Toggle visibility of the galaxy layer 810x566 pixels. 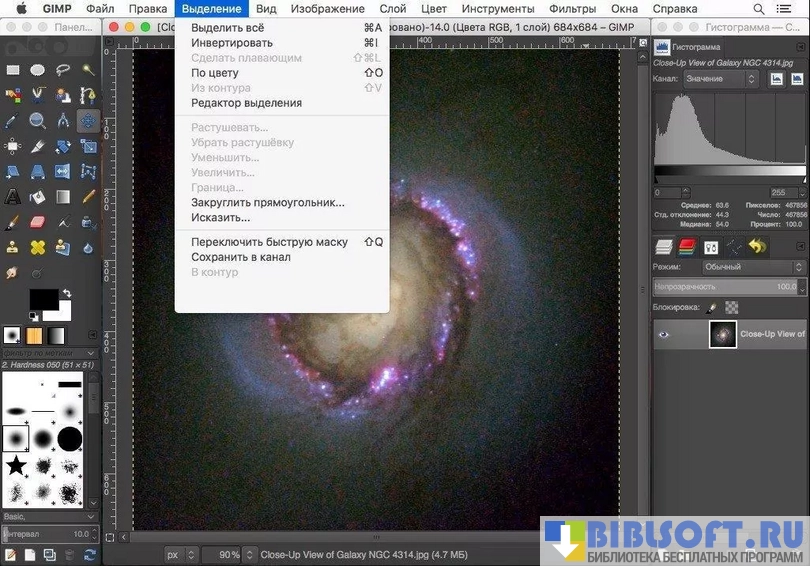(x=663, y=334)
